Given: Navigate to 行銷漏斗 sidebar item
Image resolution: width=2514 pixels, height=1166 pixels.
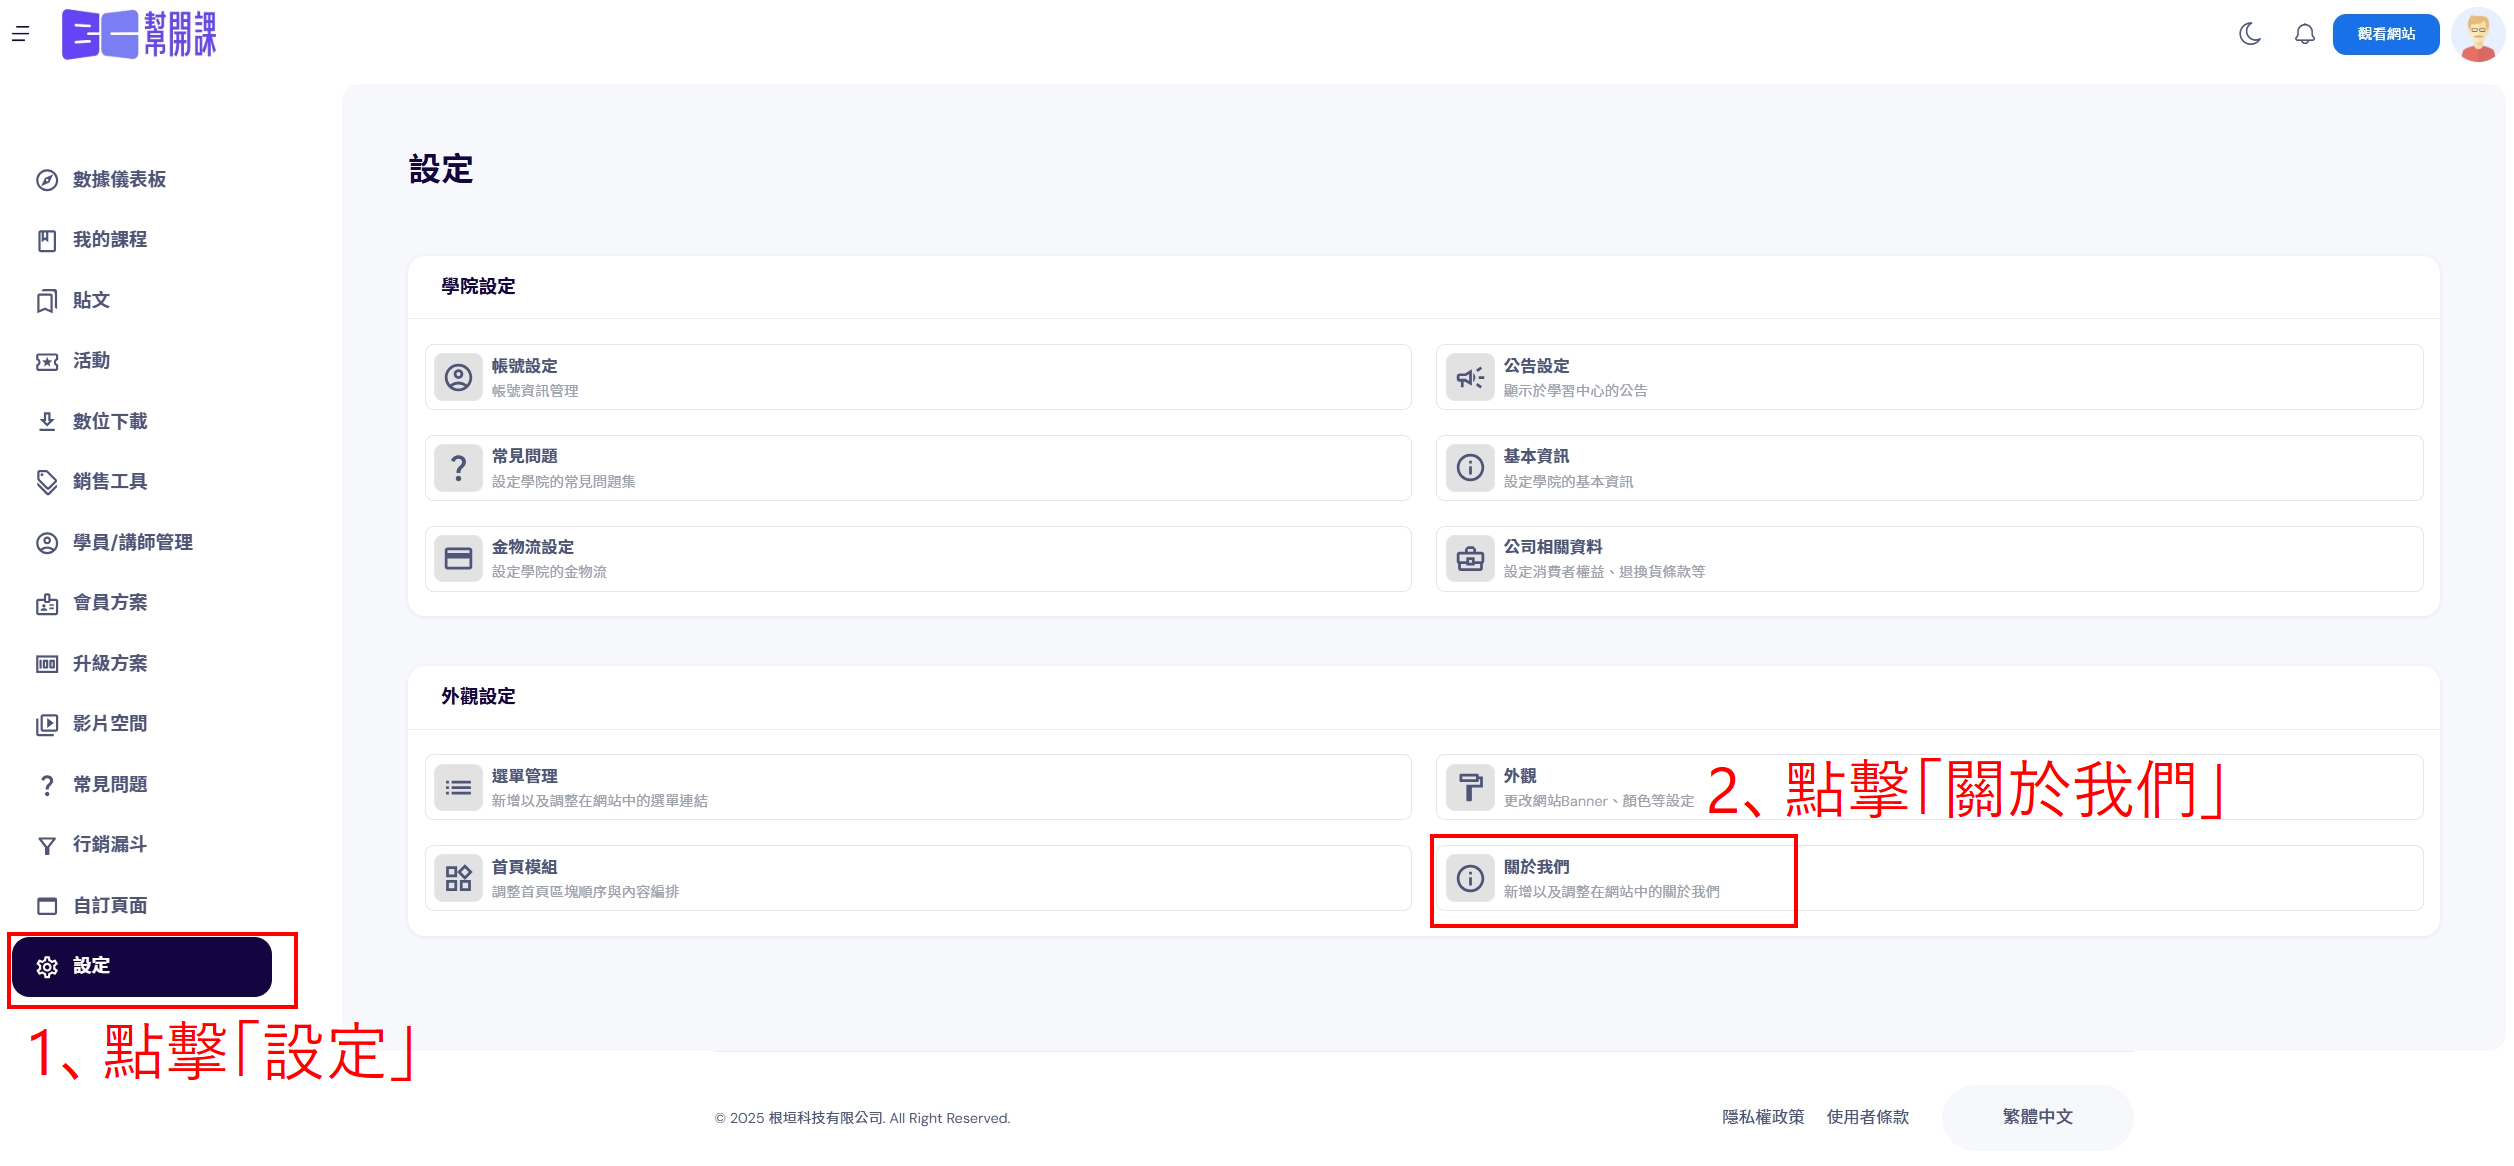Looking at the screenshot, I should 109,845.
